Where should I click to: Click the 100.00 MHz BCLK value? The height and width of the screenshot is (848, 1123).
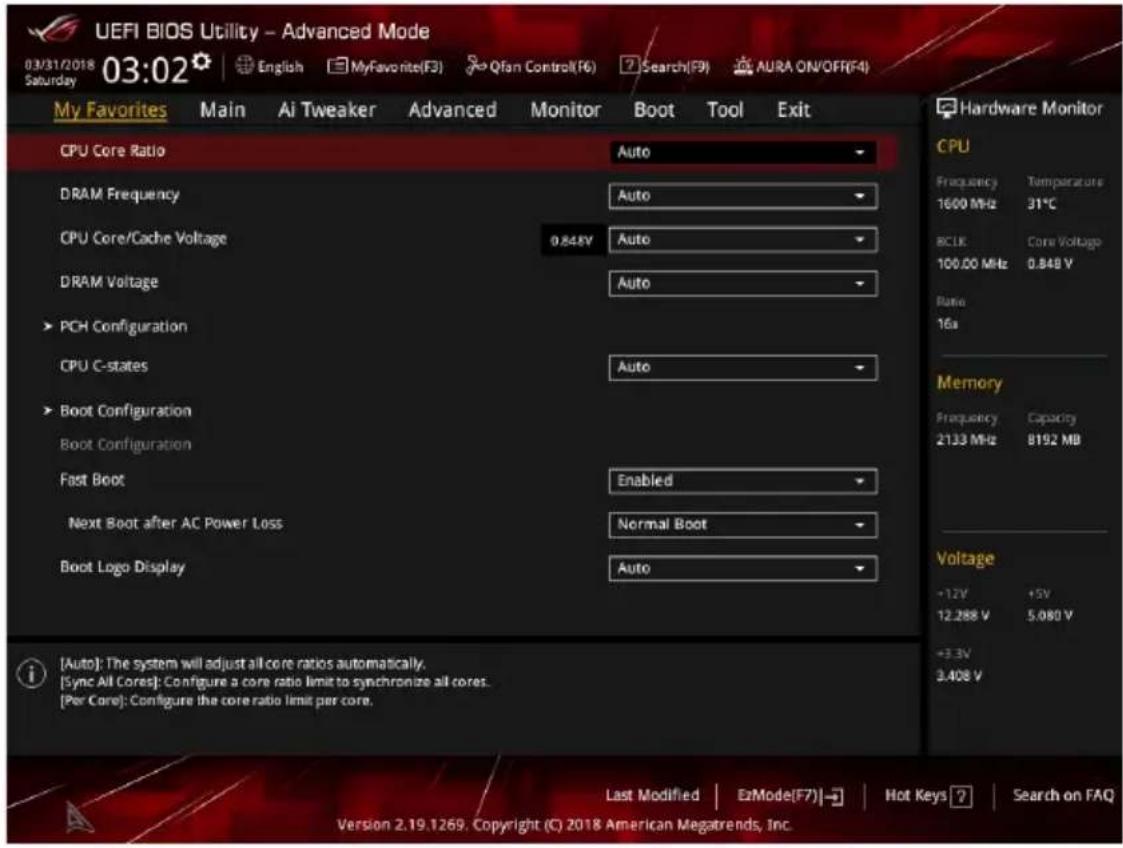pyautogui.click(x=972, y=264)
